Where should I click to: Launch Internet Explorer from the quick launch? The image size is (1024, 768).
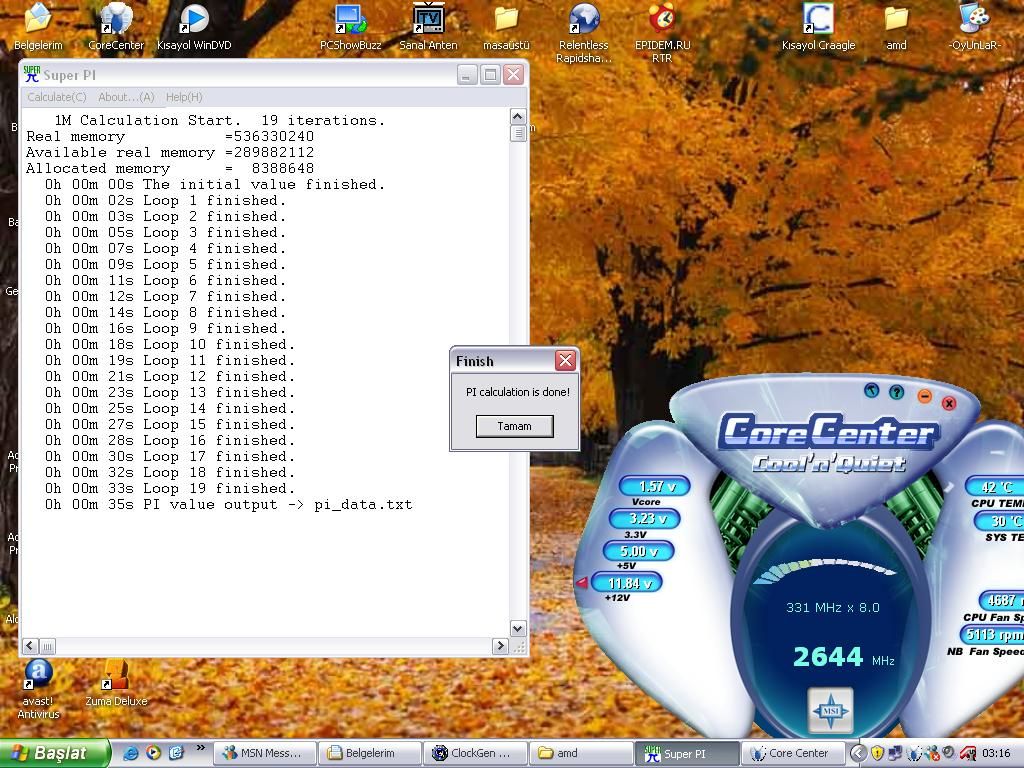130,753
